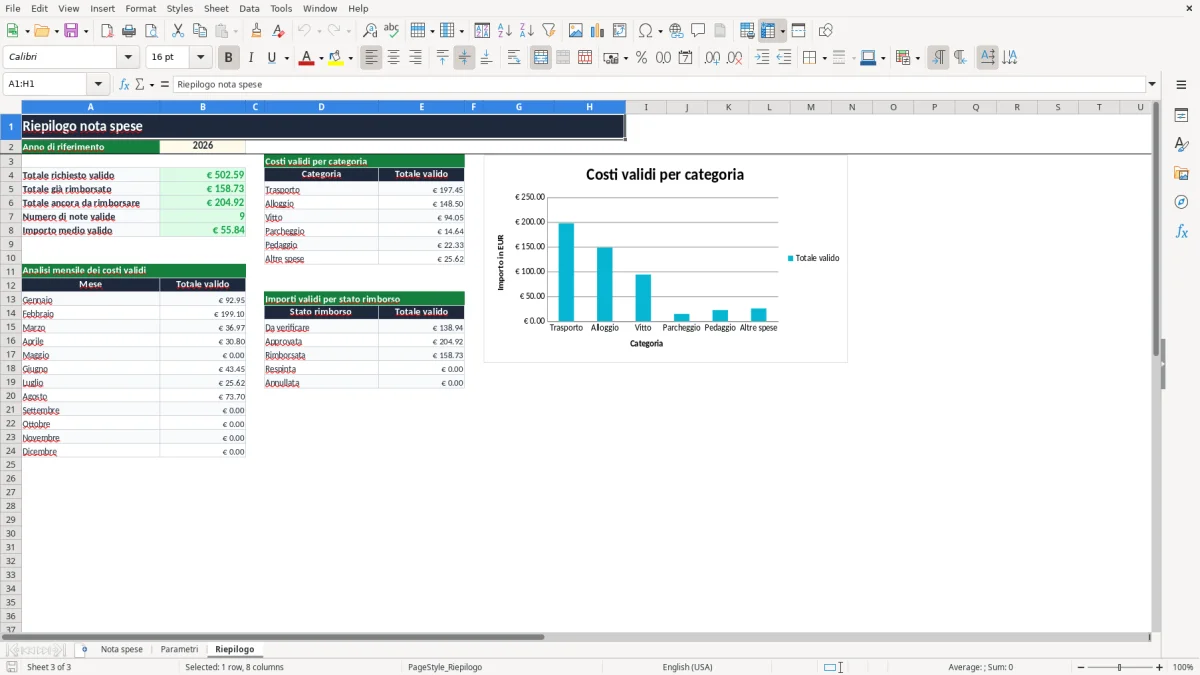The image size is (1200, 675).
Task: Toggle Center Horizontally alignment
Action: (x=393, y=58)
